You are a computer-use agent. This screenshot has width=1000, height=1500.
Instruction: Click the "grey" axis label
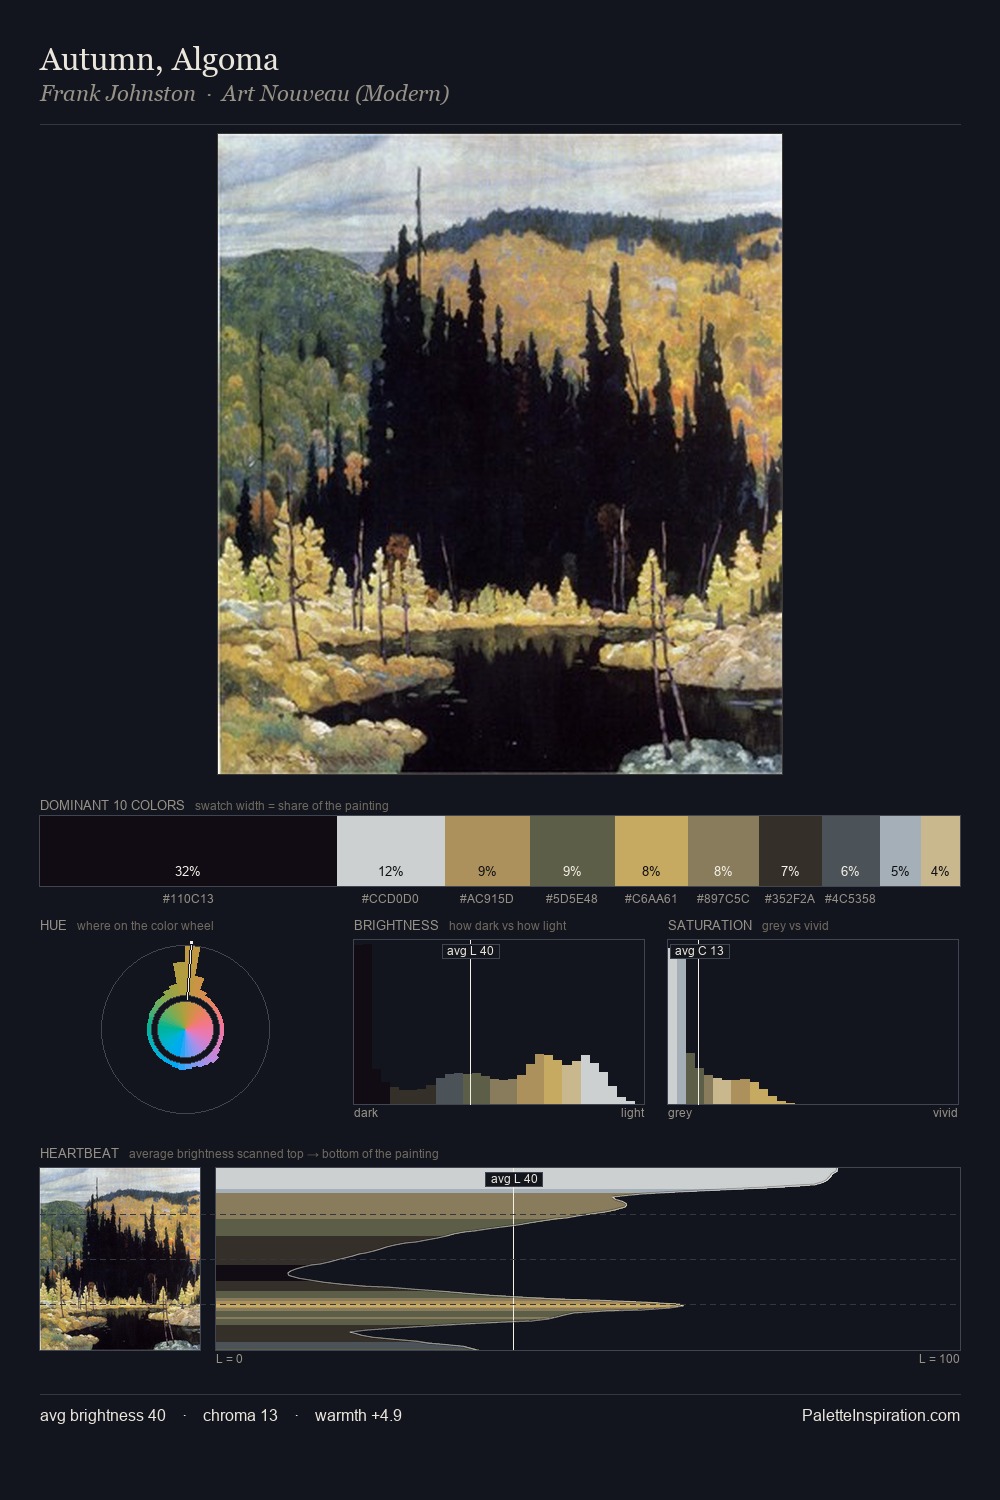pos(680,1113)
